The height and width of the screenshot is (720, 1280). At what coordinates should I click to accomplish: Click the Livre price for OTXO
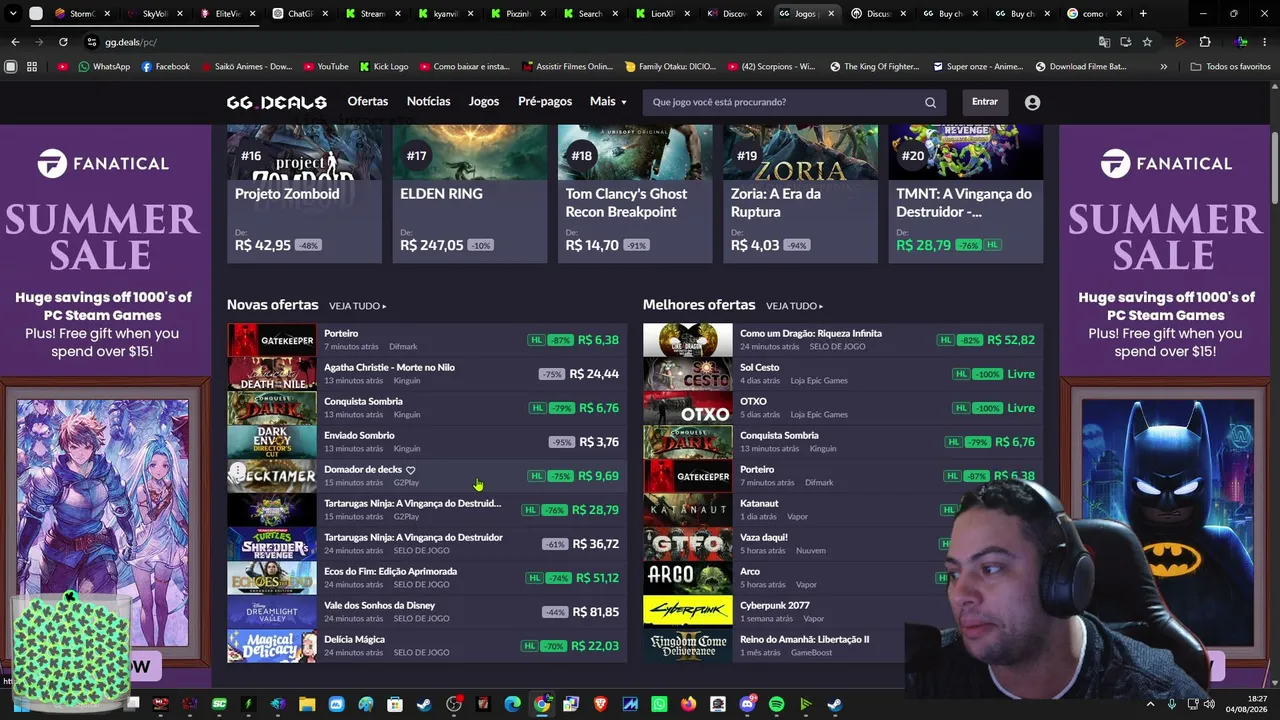point(1021,408)
